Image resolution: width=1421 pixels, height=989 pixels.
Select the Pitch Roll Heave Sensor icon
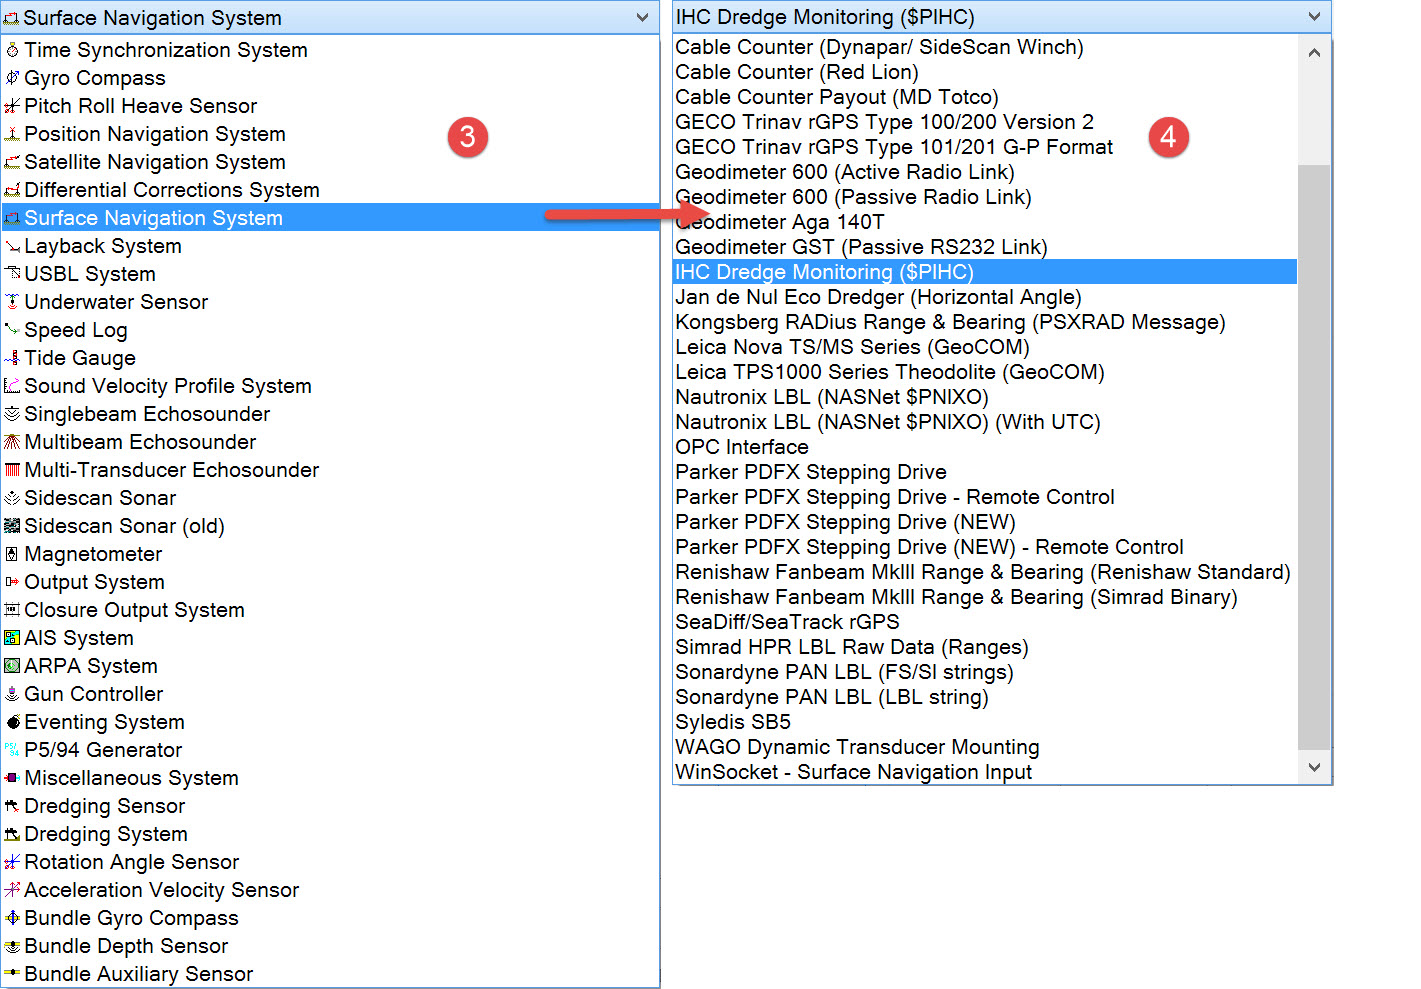[x=12, y=106]
